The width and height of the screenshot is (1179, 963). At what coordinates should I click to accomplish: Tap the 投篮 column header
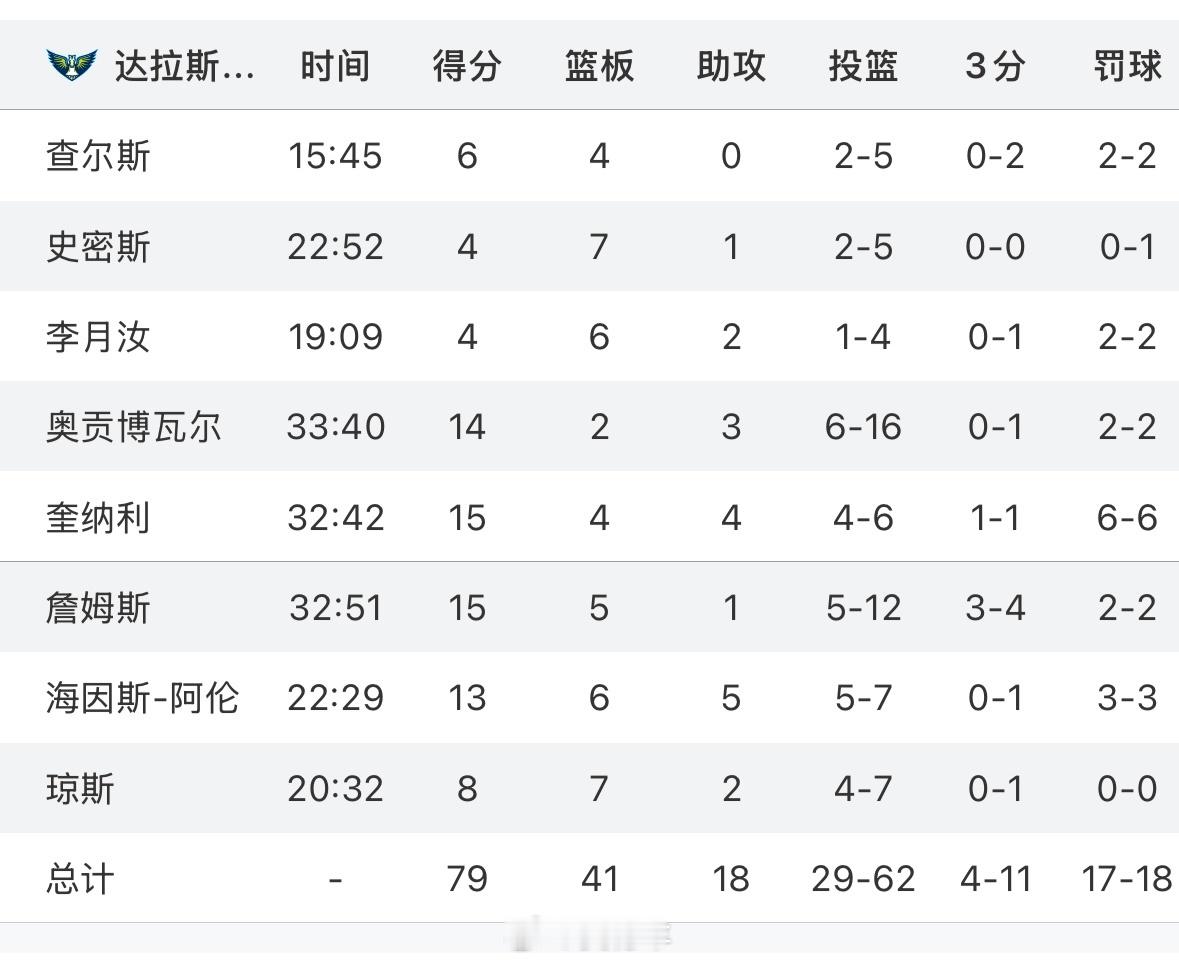(863, 66)
